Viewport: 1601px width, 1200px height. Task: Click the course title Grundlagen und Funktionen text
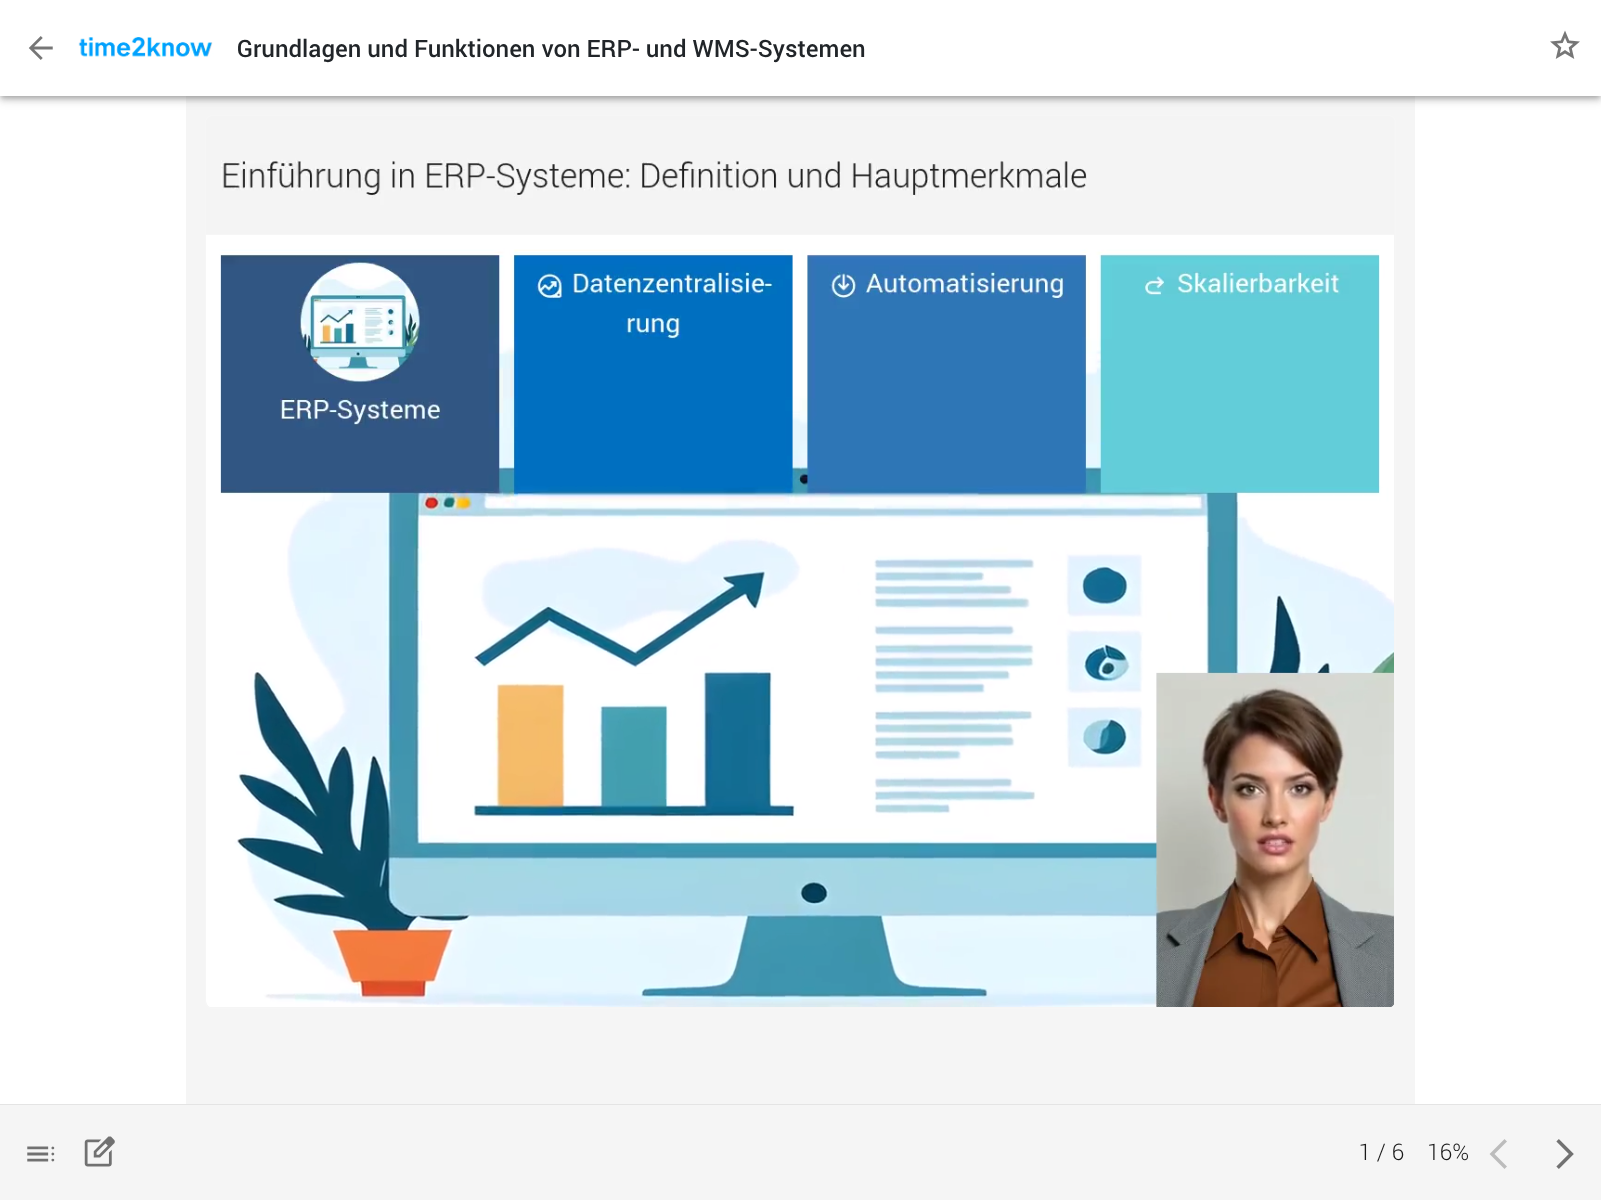pos(551,49)
